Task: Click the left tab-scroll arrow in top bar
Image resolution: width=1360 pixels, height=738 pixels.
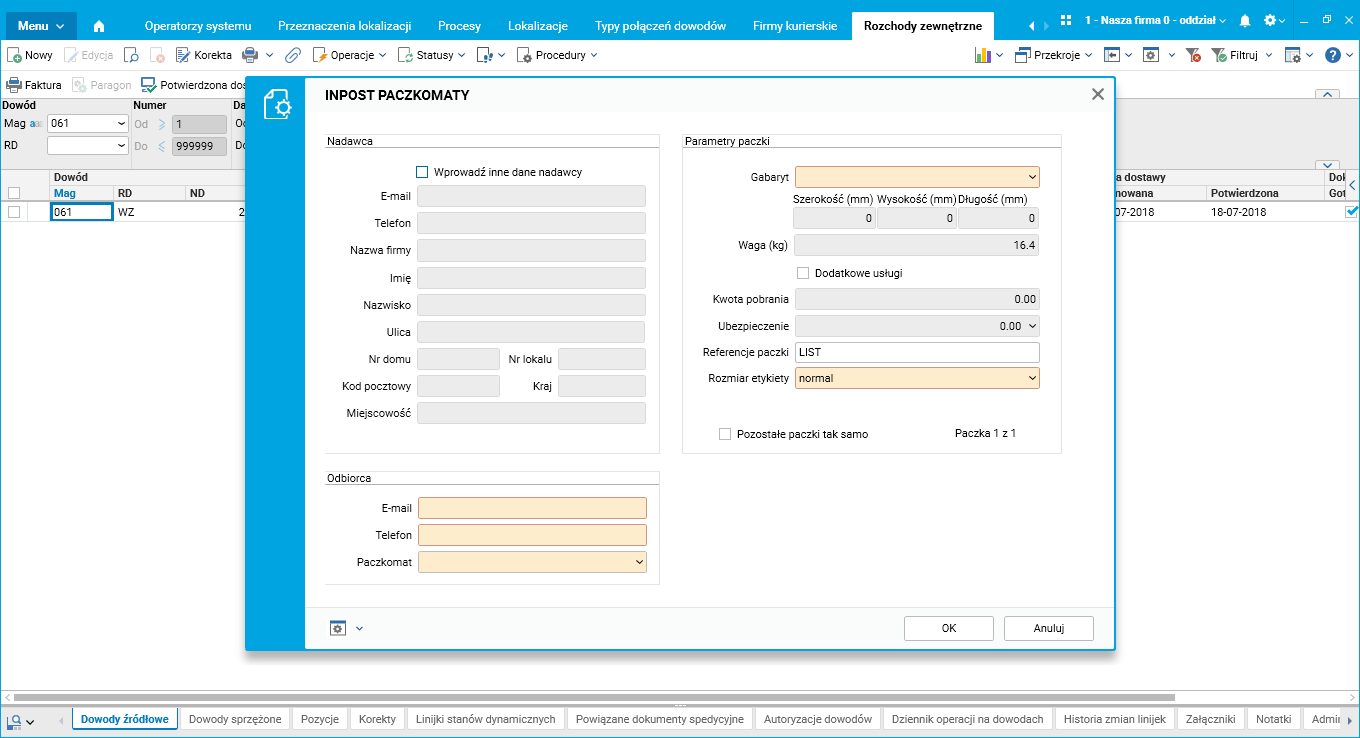Action: point(1031,25)
